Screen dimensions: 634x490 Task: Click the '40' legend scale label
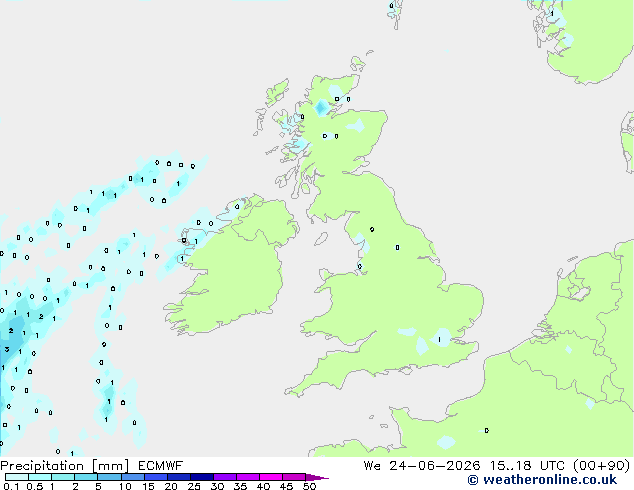(x=263, y=486)
